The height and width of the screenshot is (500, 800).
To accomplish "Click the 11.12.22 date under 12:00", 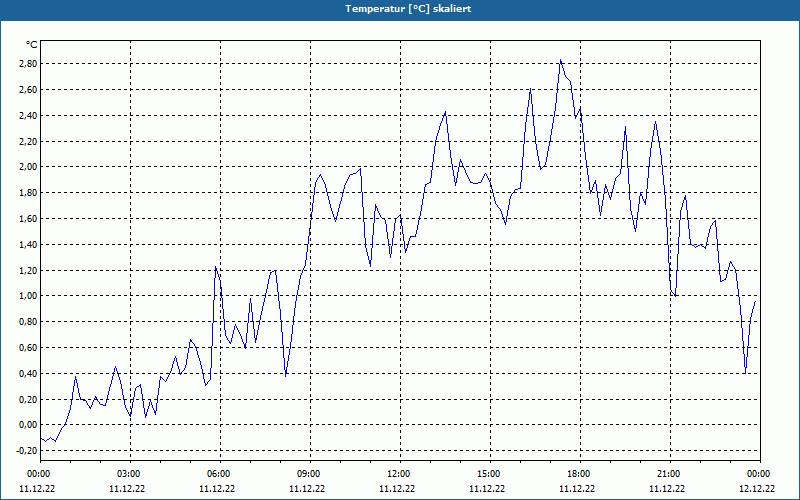I will [397, 488].
